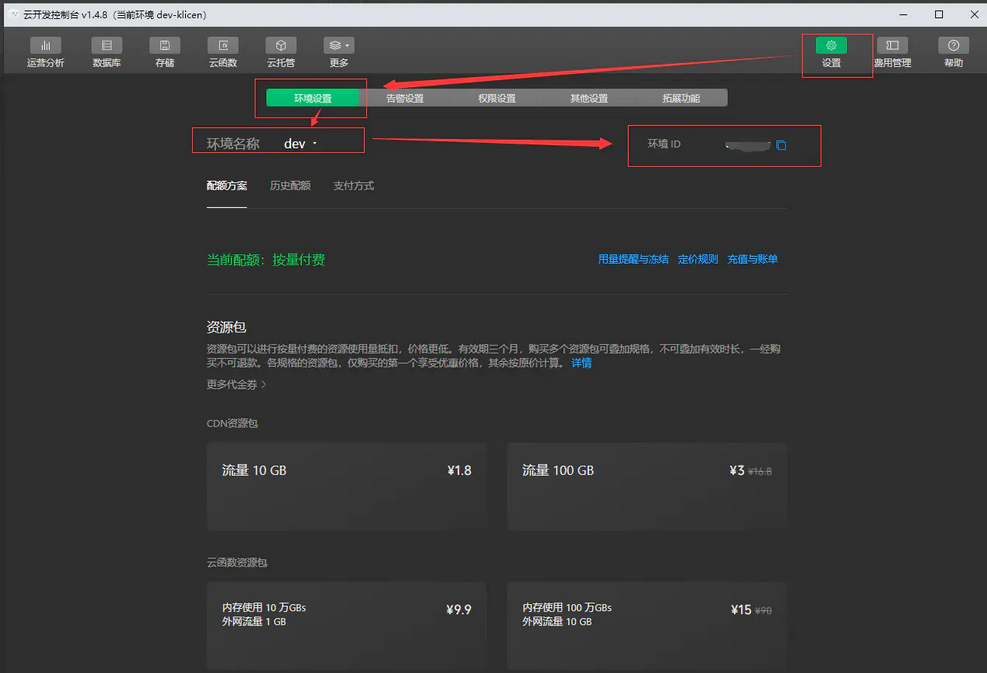Select the 流量 100 GB CDN package
The width and height of the screenshot is (987, 673).
pos(646,487)
